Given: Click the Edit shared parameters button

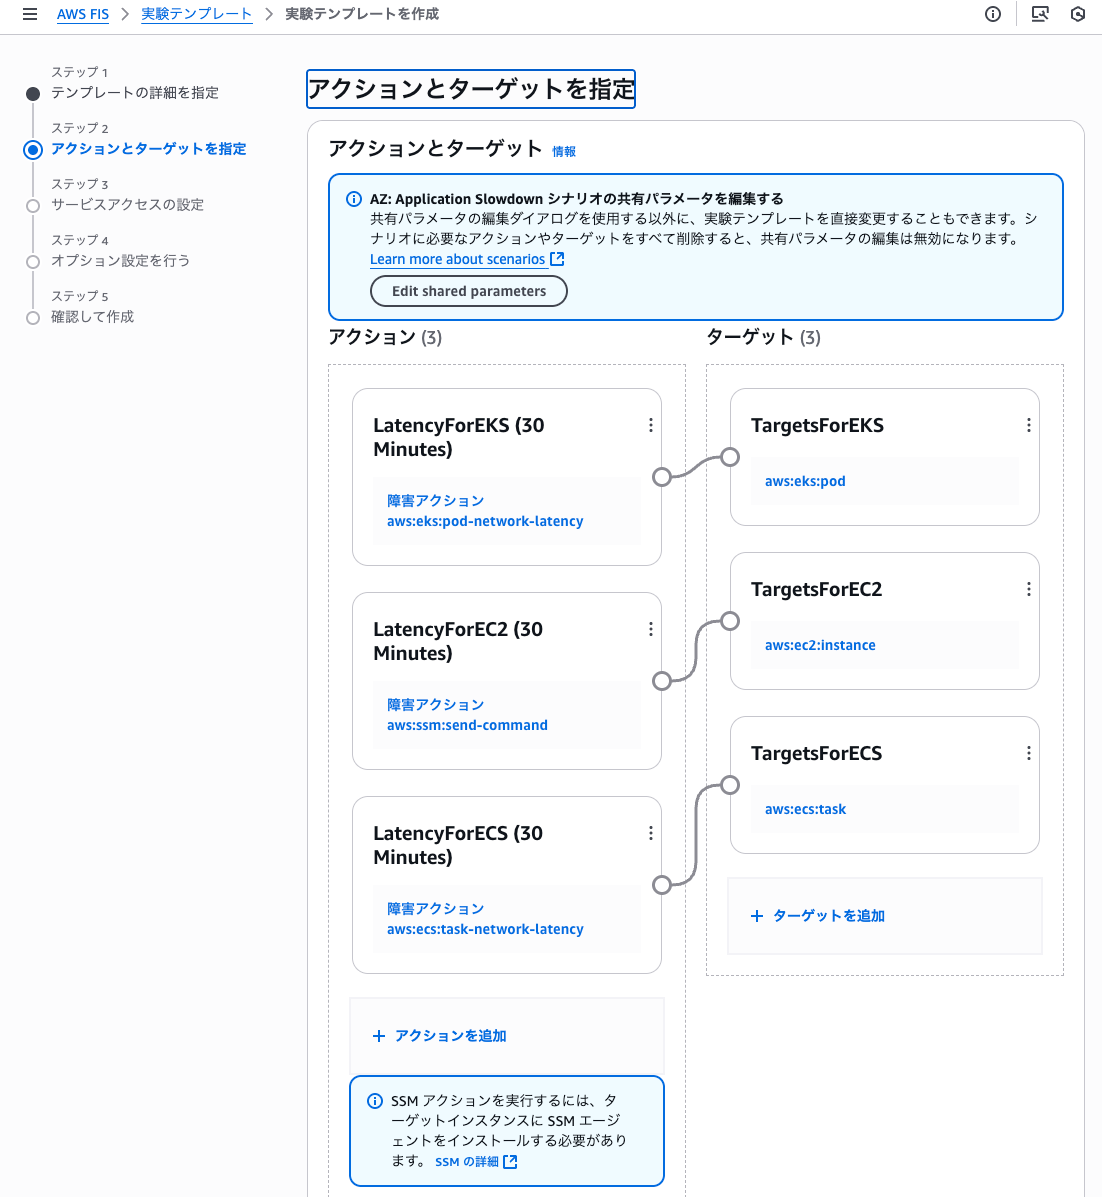Looking at the screenshot, I should pyautogui.click(x=468, y=291).
